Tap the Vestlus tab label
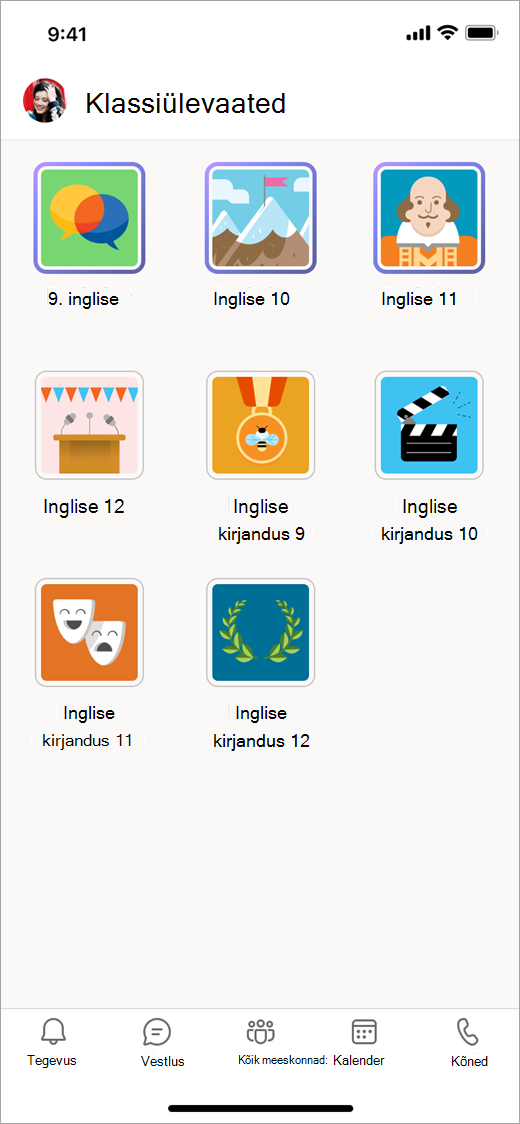 (x=163, y=1062)
